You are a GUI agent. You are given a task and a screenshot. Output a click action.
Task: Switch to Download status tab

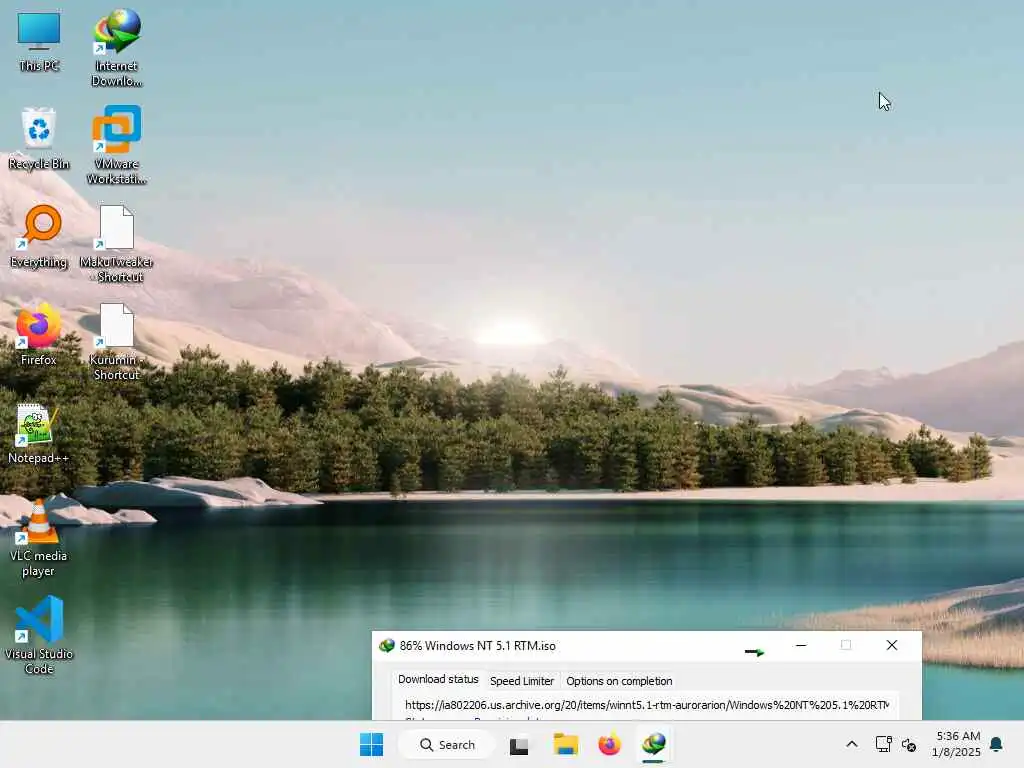point(438,679)
